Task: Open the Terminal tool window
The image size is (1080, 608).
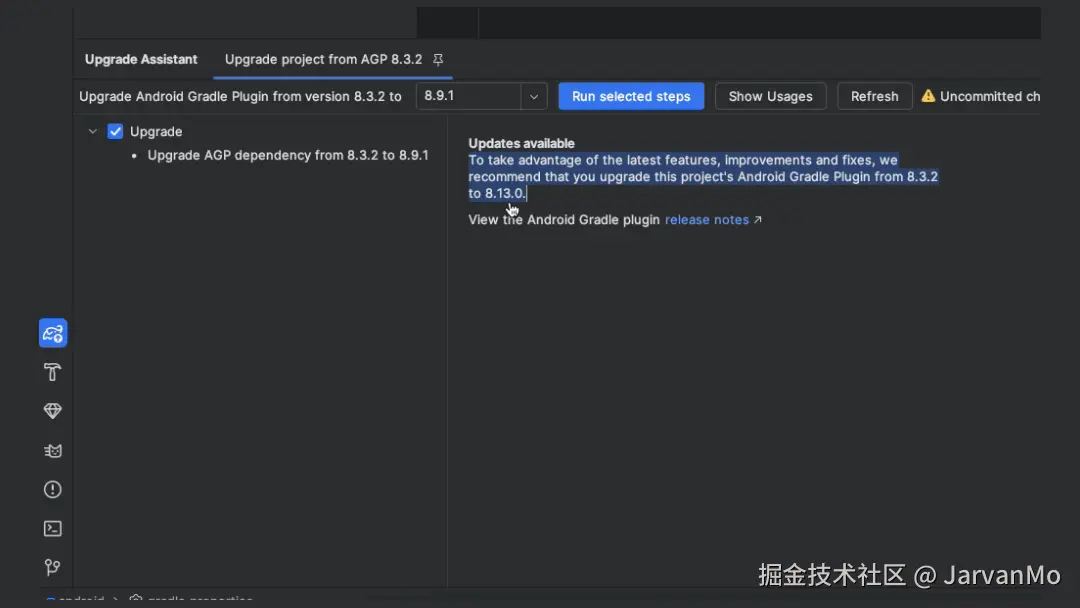Action: (52, 528)
